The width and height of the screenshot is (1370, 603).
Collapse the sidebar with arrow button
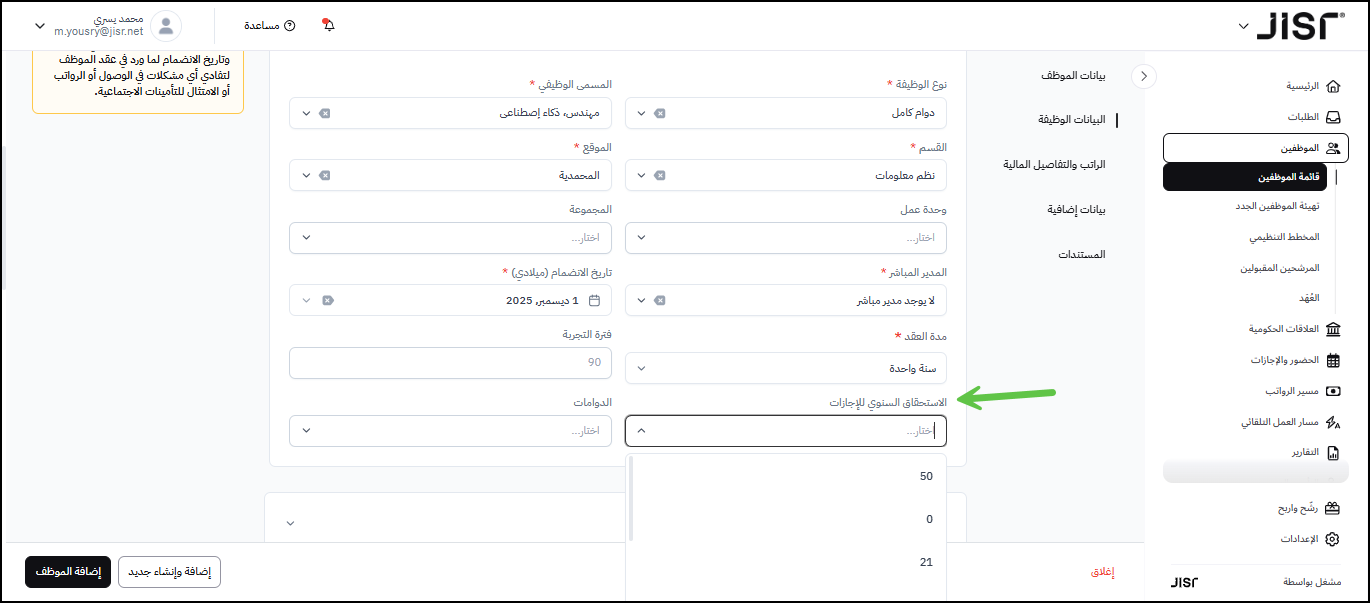point(1143,76)
